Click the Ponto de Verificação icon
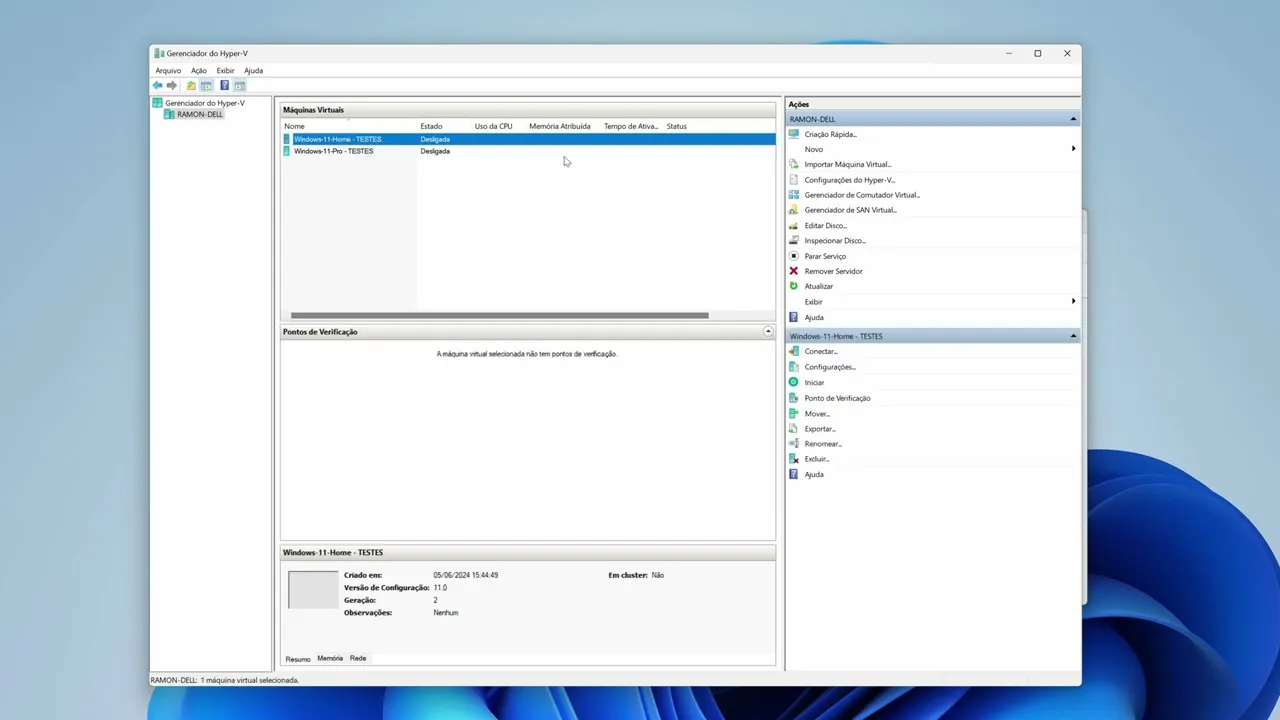The height and width of the screenshot is (720, 1280). coord(794,398)
